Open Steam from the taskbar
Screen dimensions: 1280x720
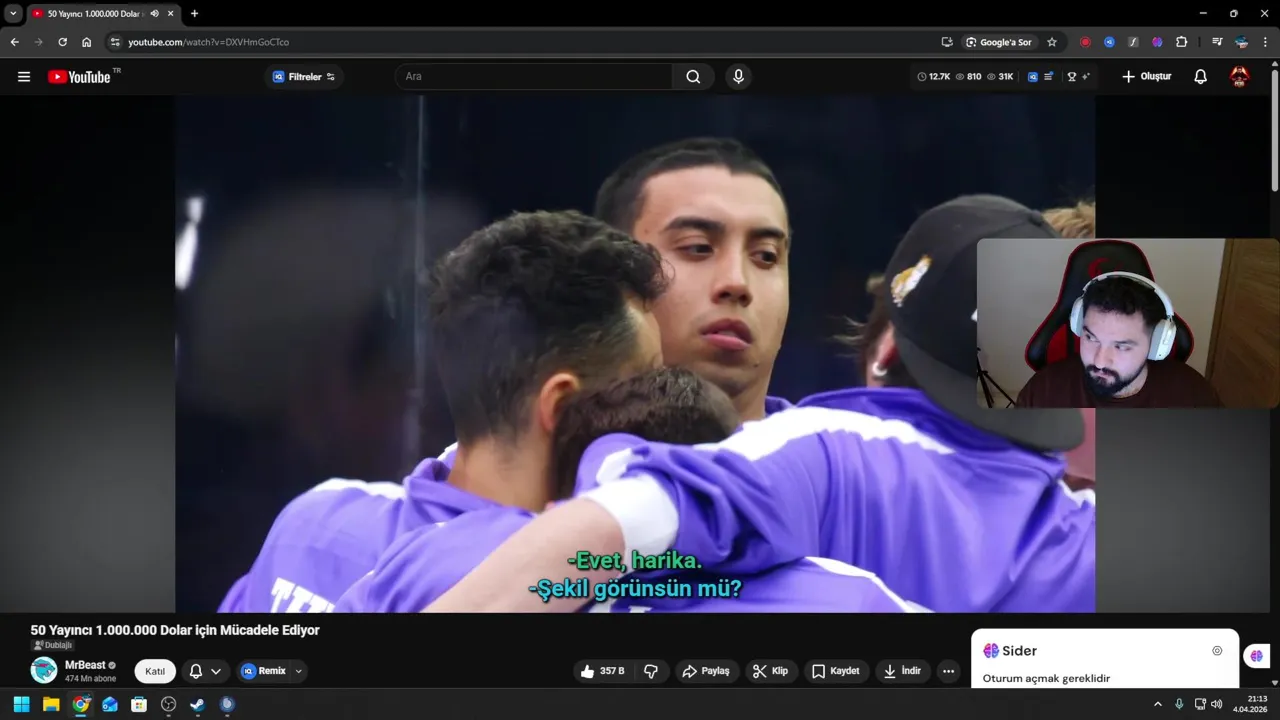pyautogui.click(x=198, y=704)
